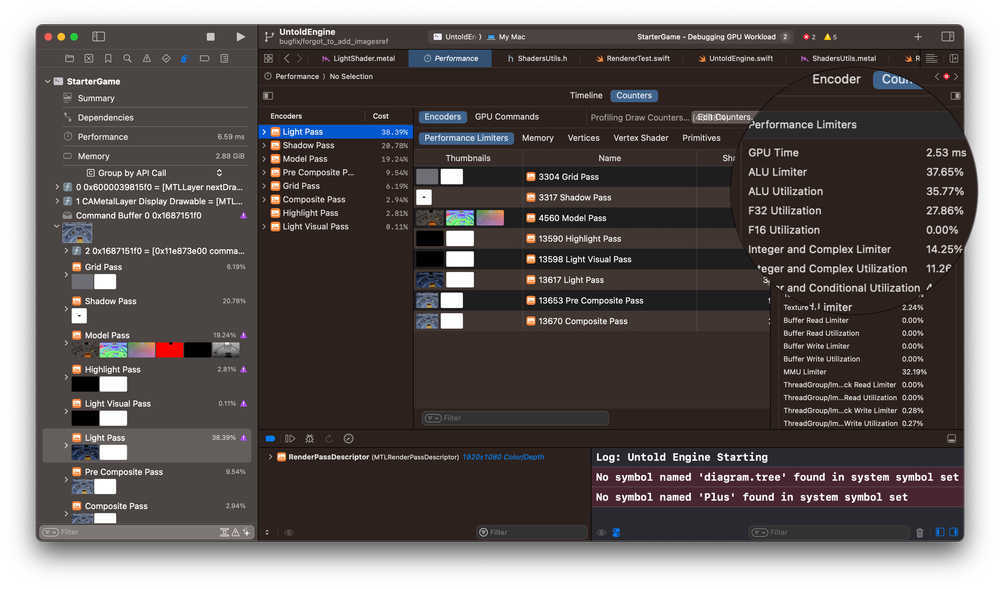1000x589 pixels.
Task: Click the related items grid icon
Action: pyautogui.click(x=268, y=59)
